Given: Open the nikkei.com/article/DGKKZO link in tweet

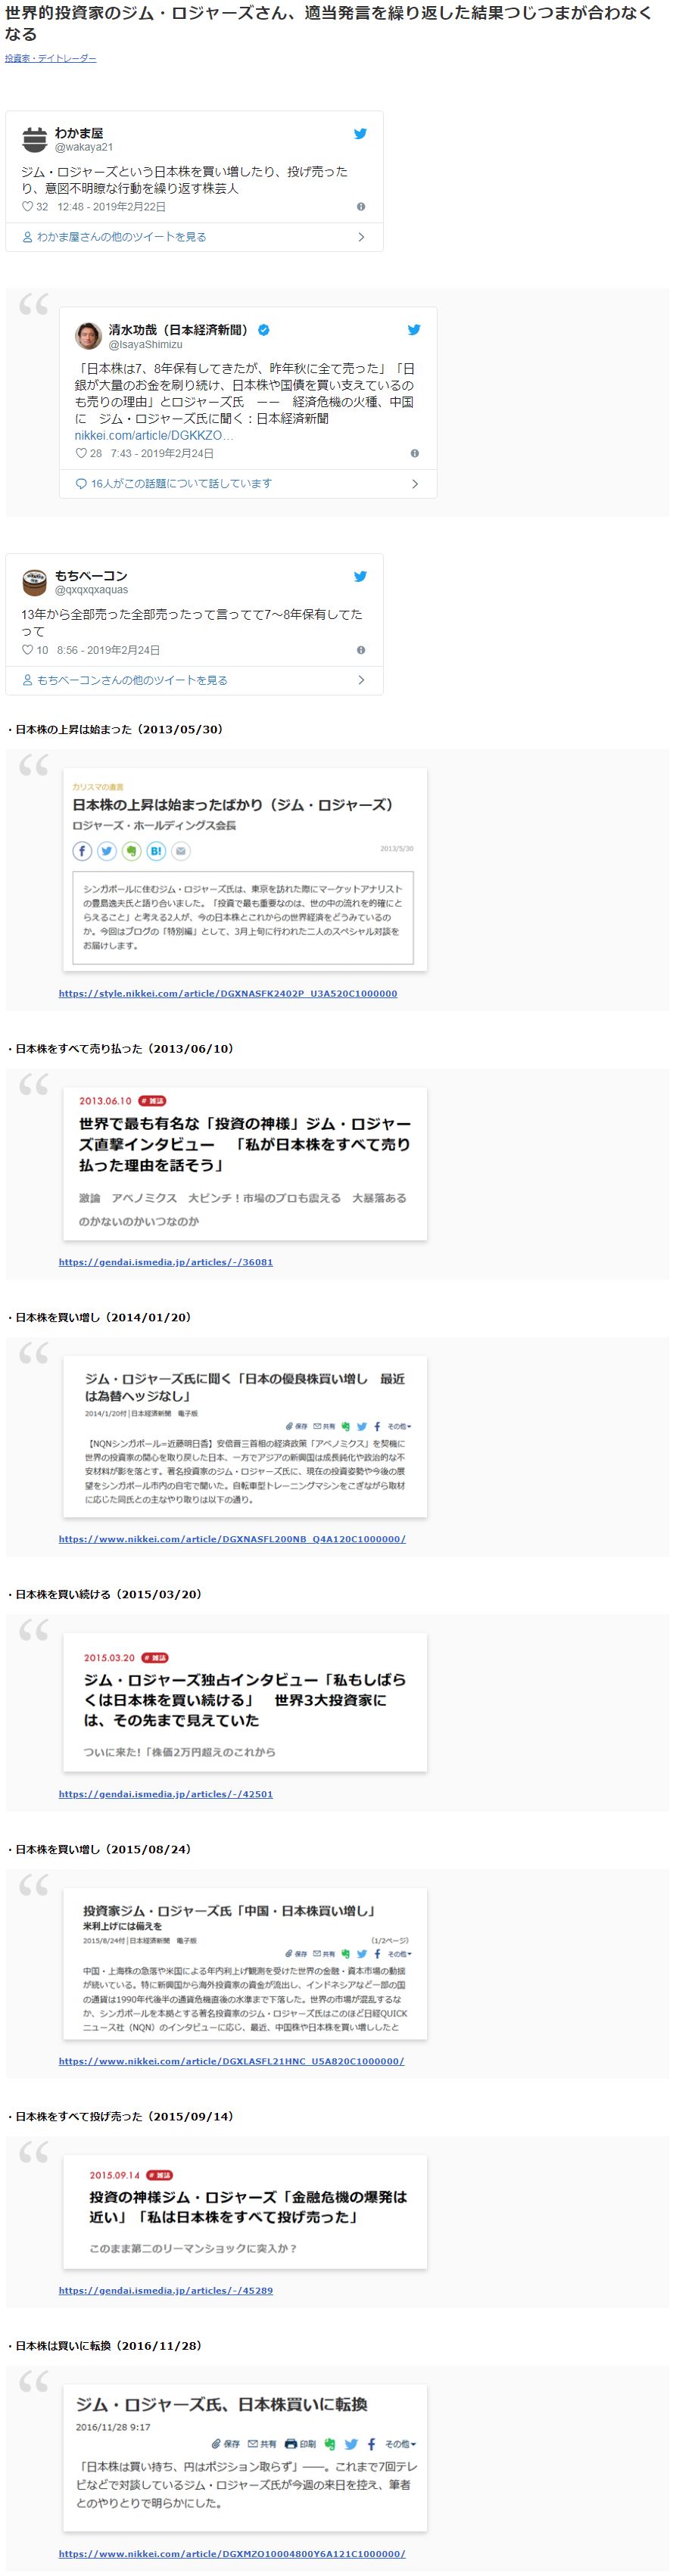Looking at the screenshot, I should click(154, 436).
